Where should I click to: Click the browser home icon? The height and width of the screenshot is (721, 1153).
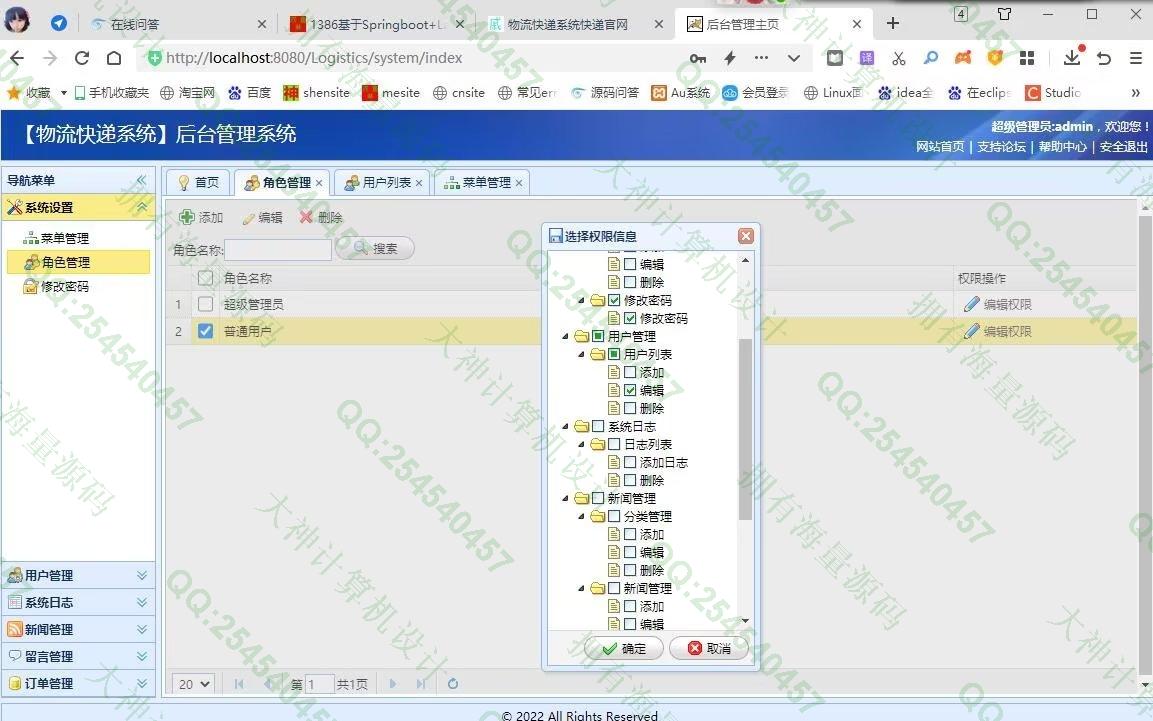pos(114,58)
